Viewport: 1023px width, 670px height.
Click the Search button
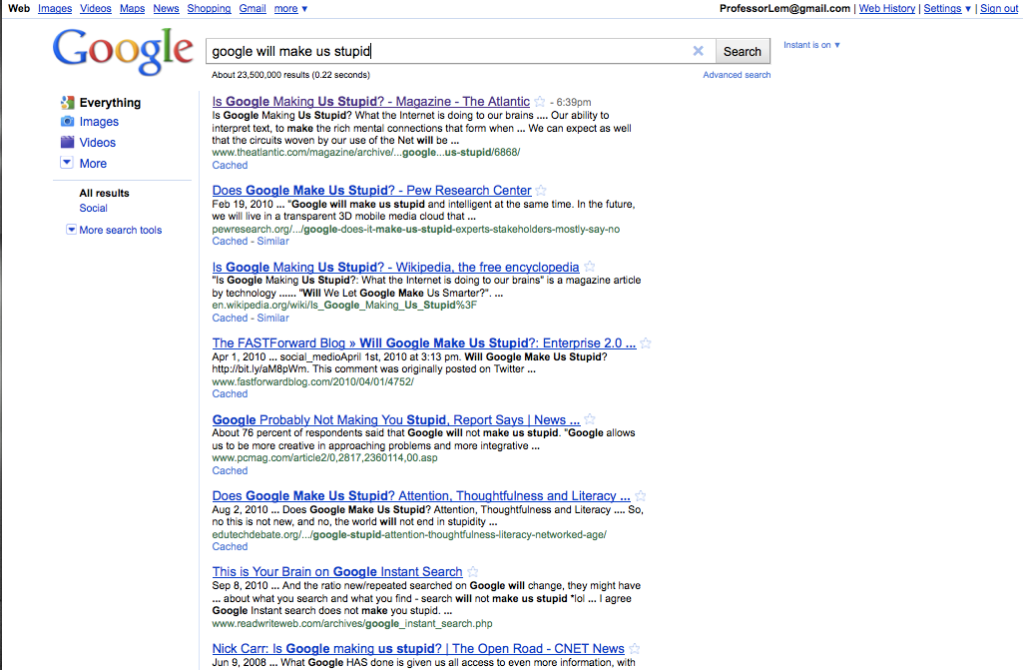click(742, 50)
